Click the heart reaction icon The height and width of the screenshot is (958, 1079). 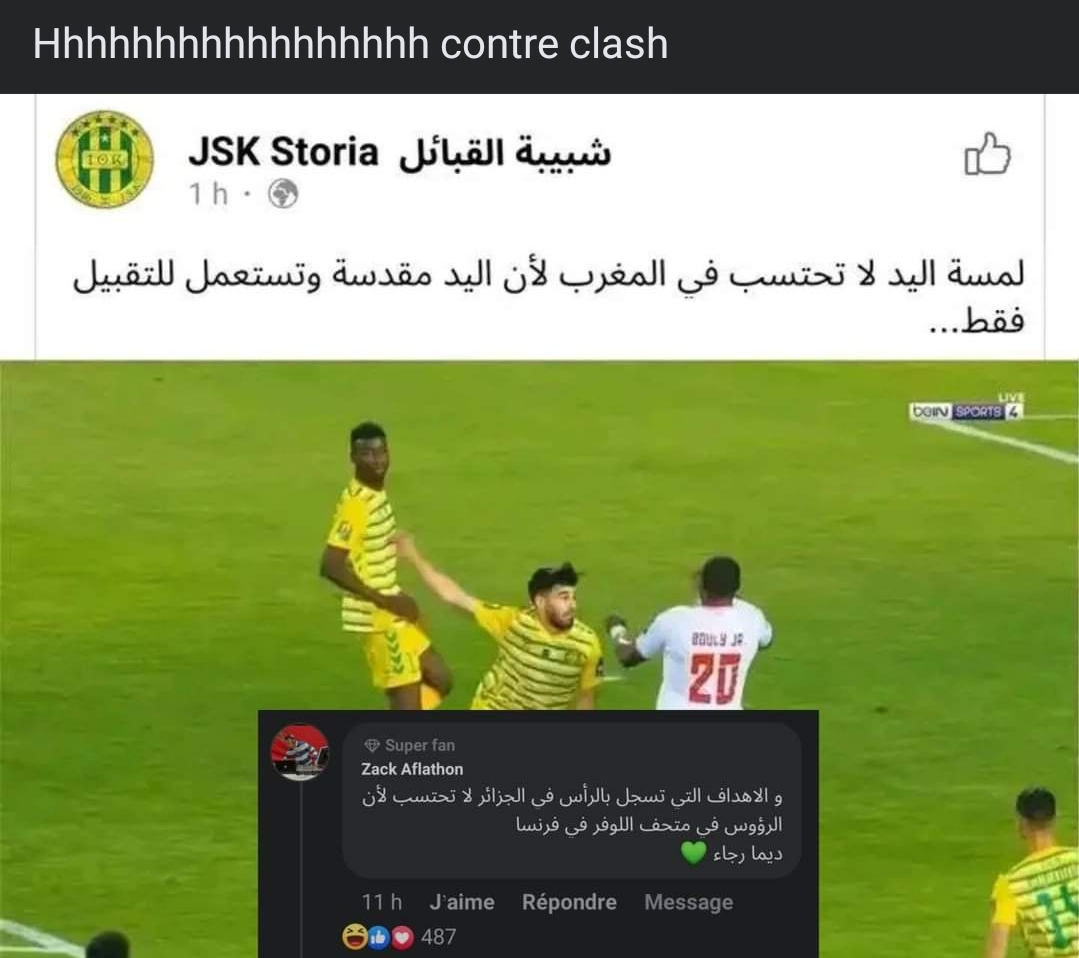coord(403,937)
